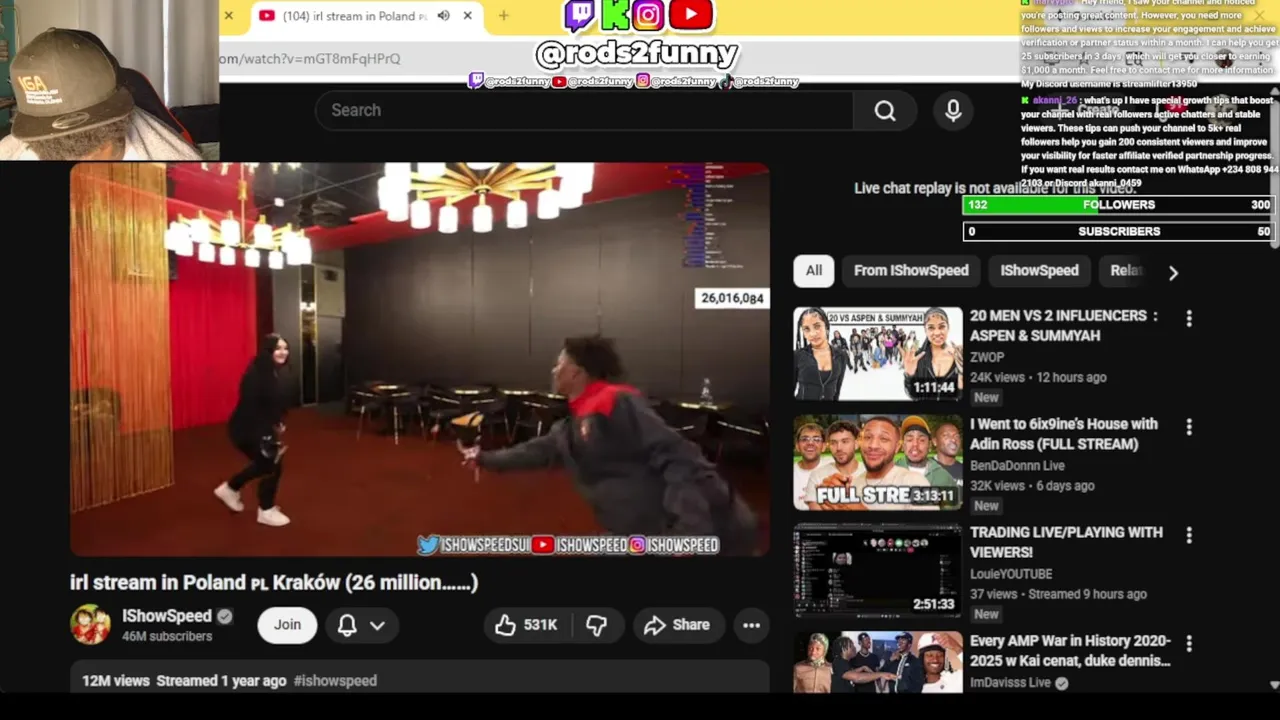Open BenDaDonnn Live channel name
Screen dimensions: 1280x720
point(1017,466)
